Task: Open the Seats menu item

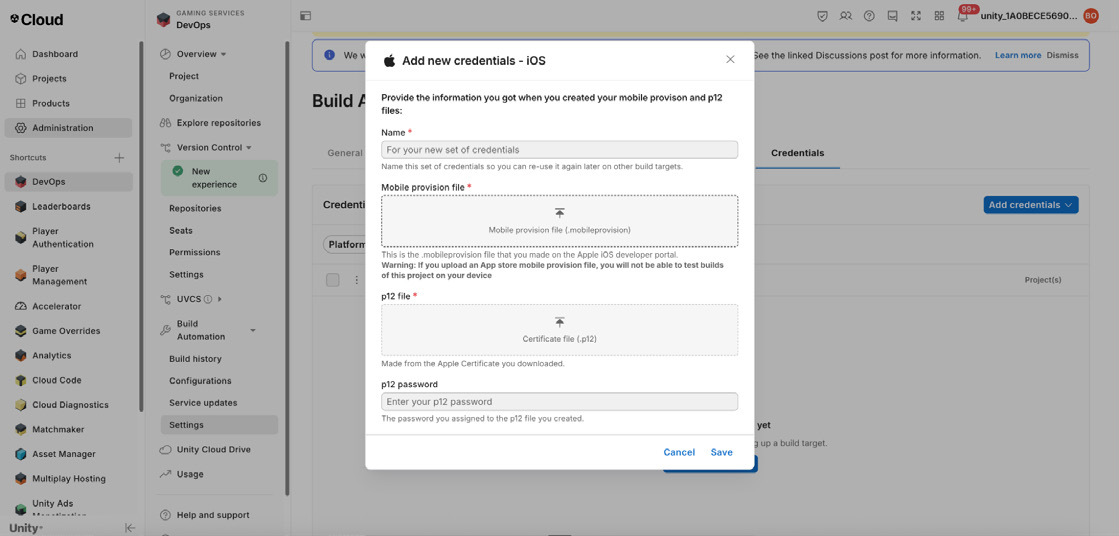Action: 181,231
